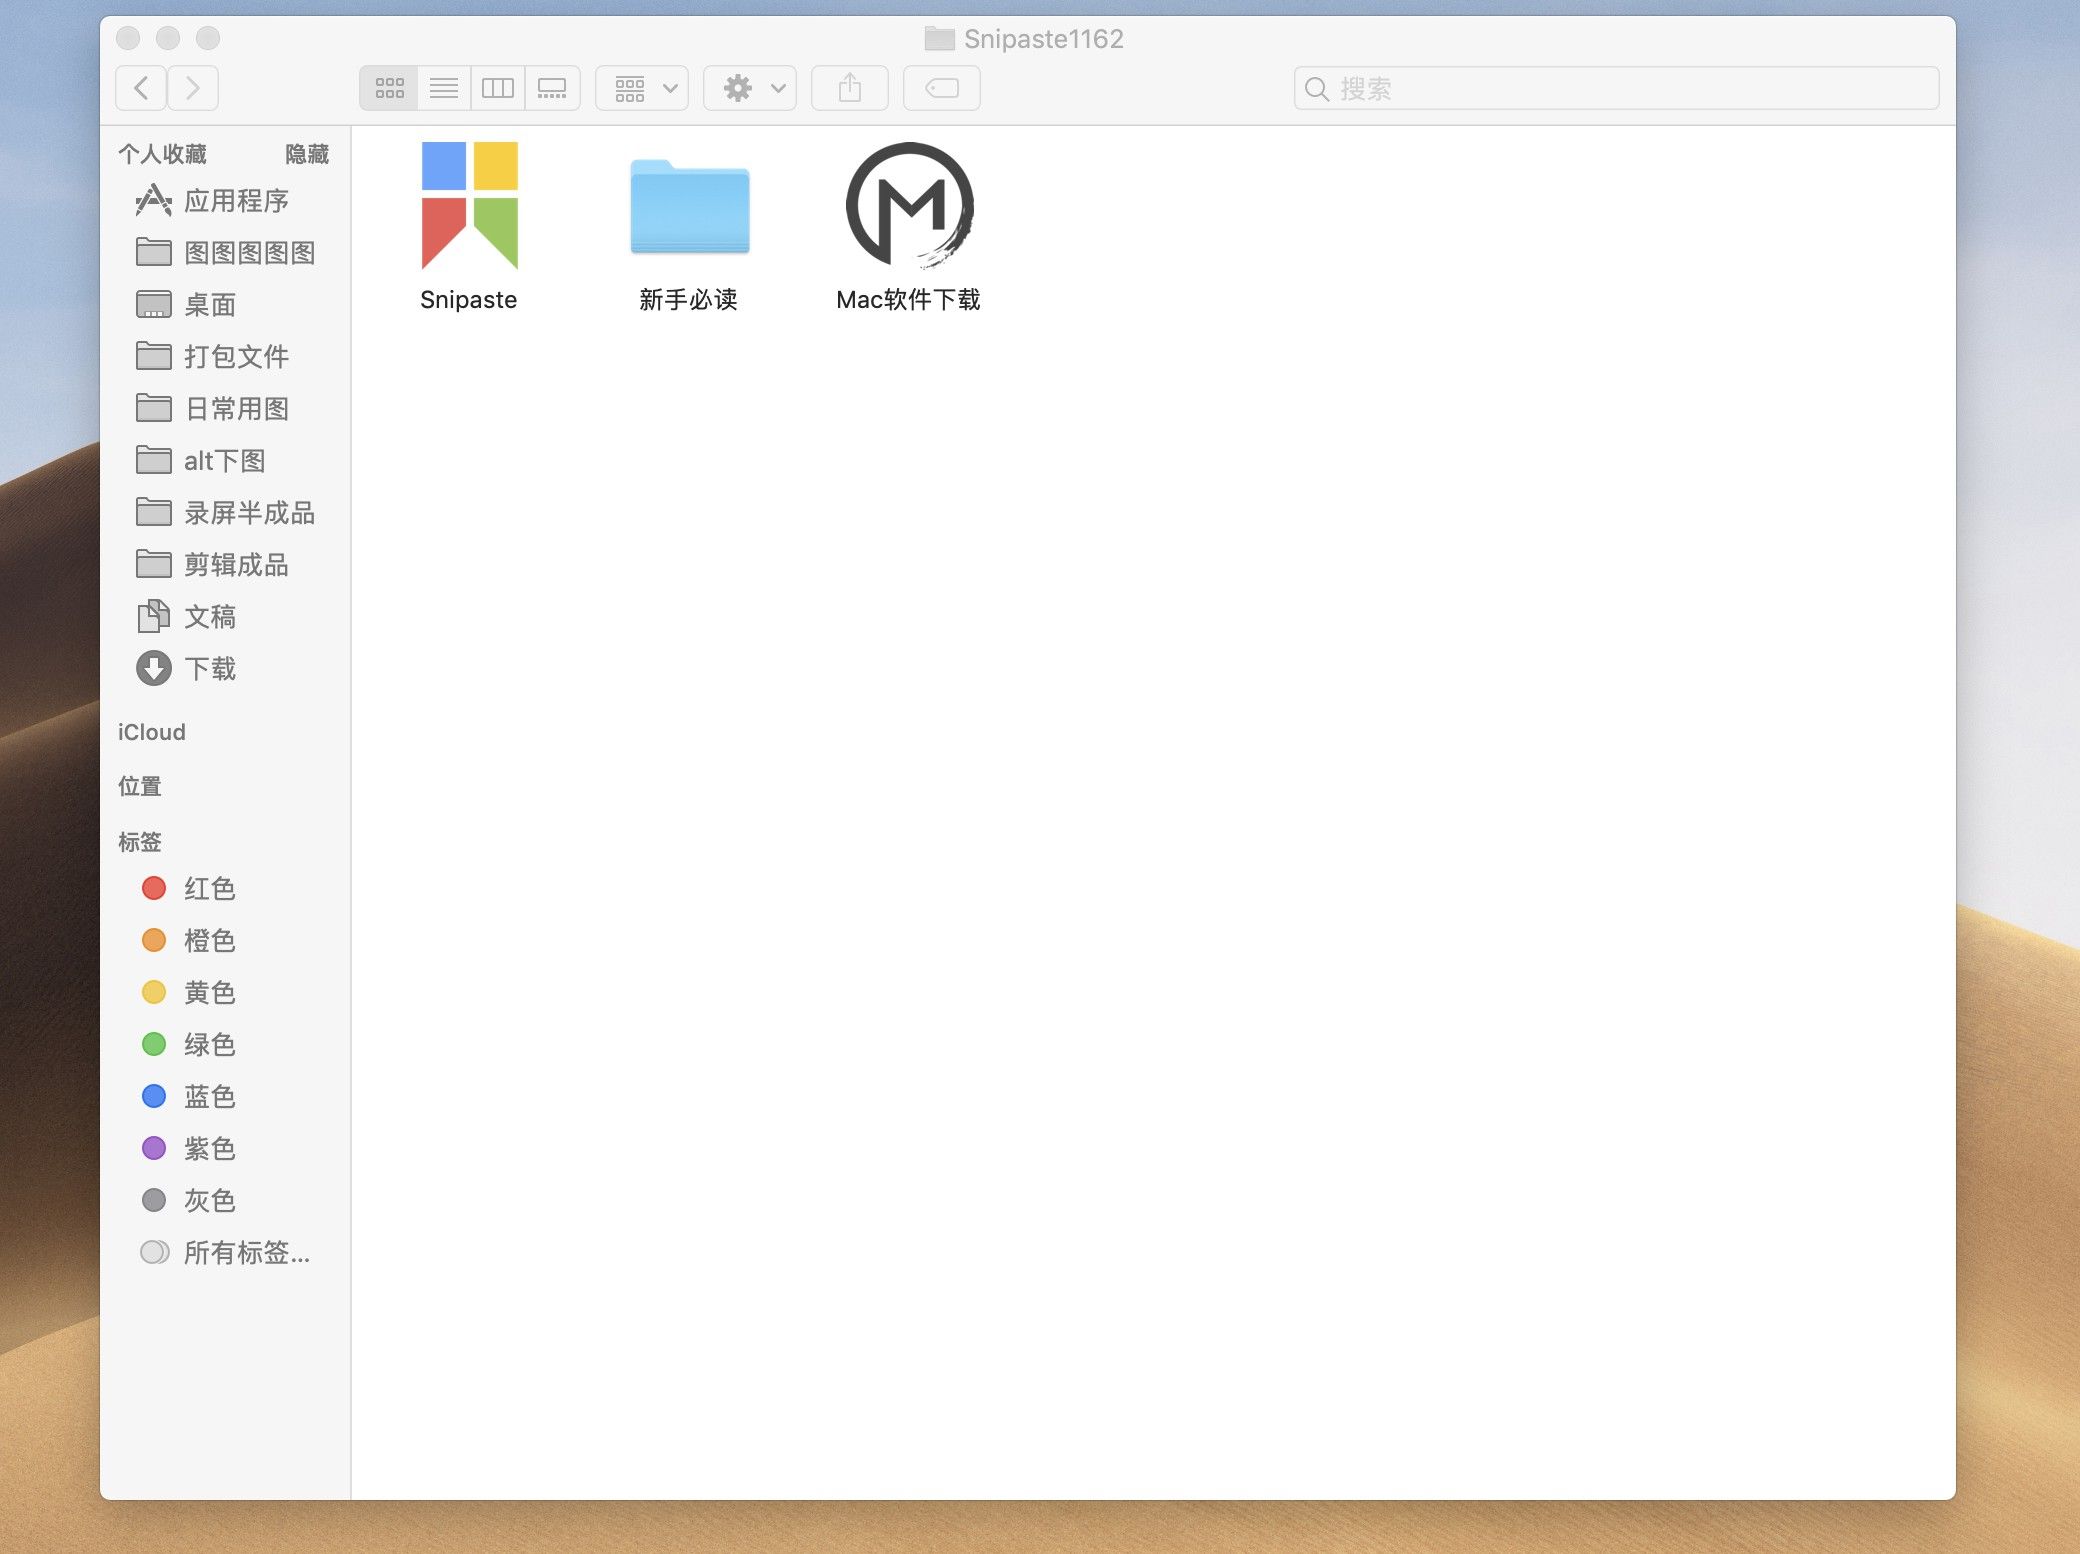Show 所有标签… all tags
This screenshot has width=2080, height=1554.
(x=225, y=1253)
